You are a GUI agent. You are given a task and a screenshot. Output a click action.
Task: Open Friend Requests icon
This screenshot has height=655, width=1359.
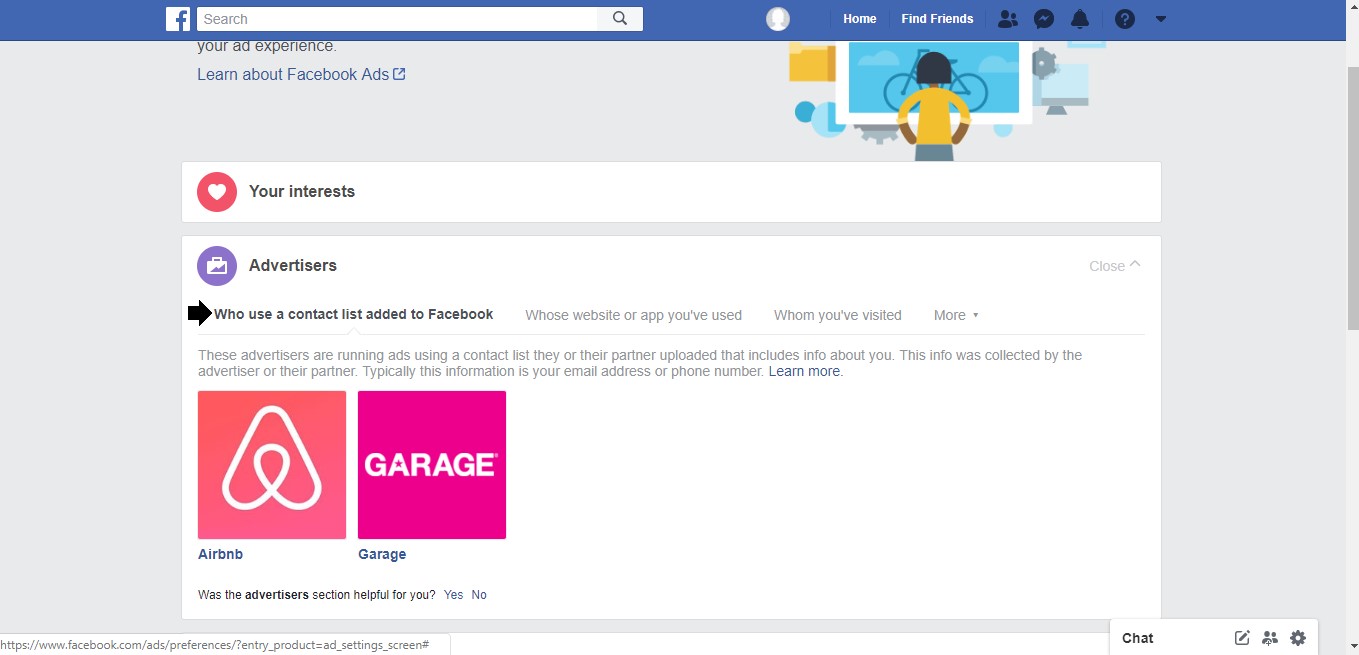1007,19
